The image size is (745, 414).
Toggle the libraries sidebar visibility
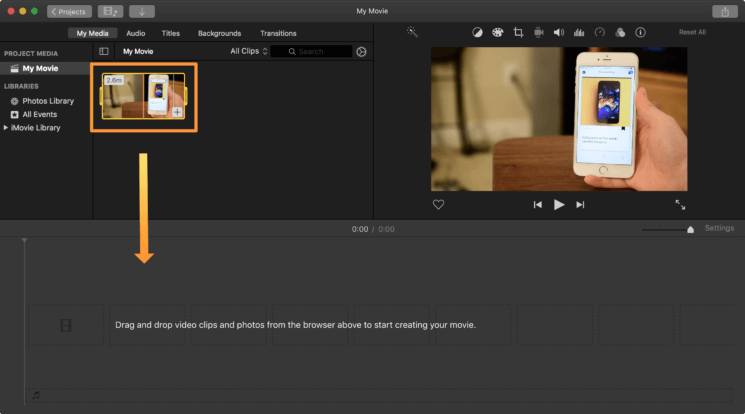(103, 51)
